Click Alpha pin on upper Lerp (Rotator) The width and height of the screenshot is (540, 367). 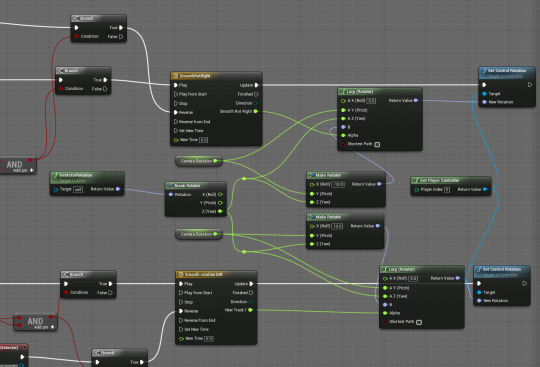click(343, 135)
